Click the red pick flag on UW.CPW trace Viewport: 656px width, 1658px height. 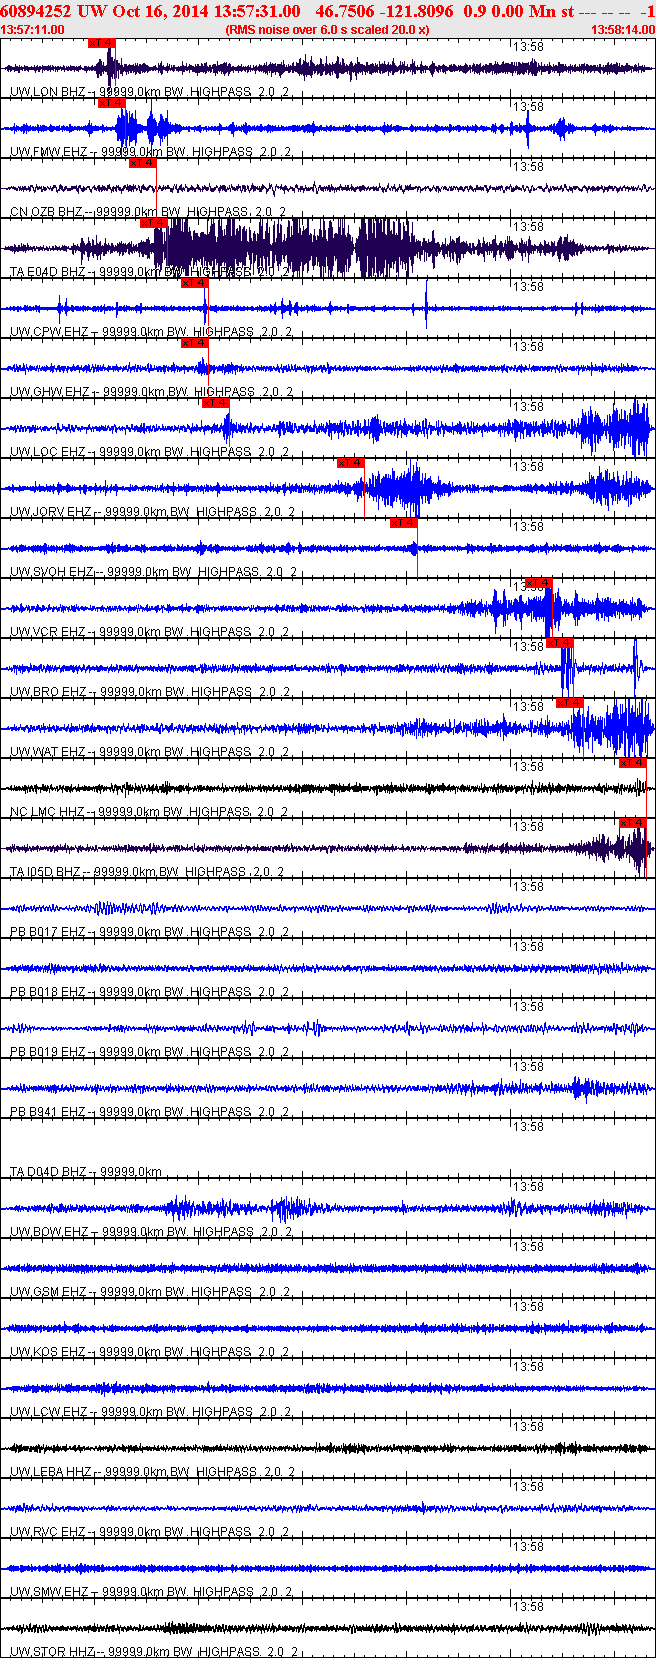pos(194,283)
